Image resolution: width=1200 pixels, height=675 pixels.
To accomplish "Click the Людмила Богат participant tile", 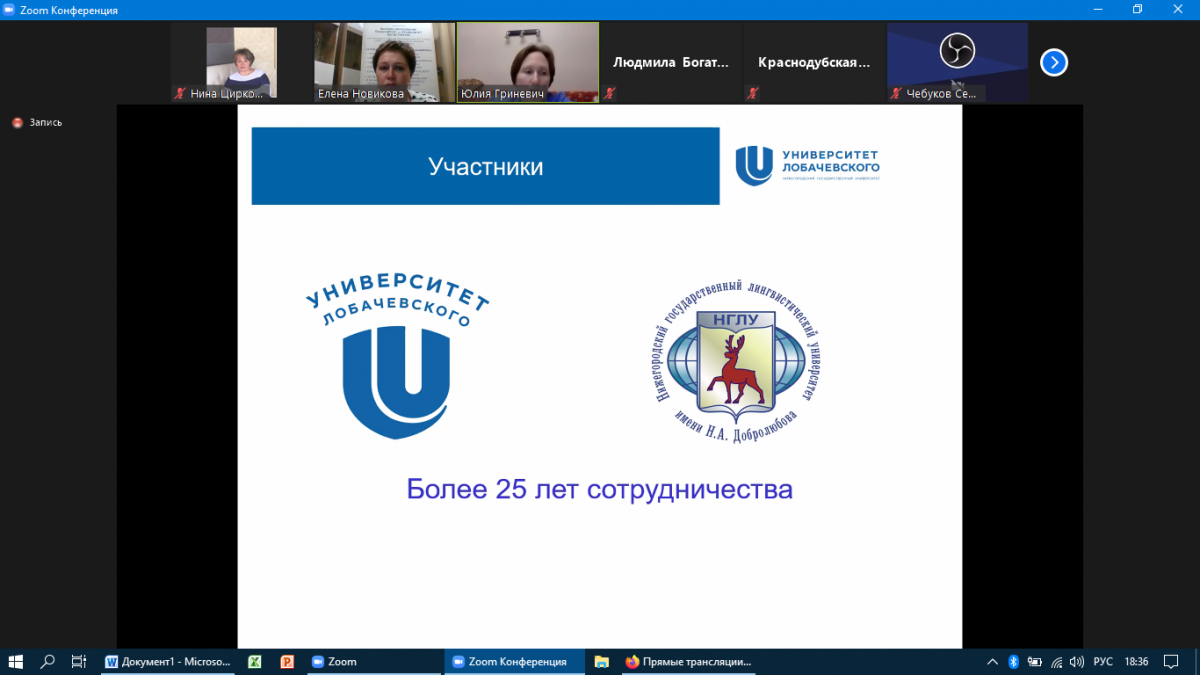I will pyautogui.click(x=670, y=62).
